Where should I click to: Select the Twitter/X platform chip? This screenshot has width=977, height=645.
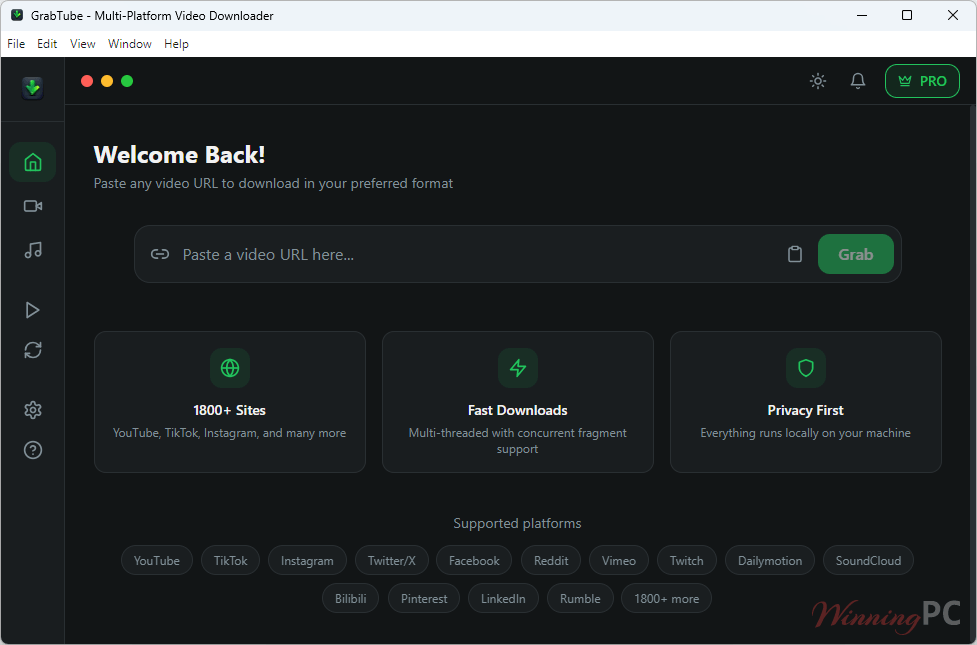click(391, 560)
